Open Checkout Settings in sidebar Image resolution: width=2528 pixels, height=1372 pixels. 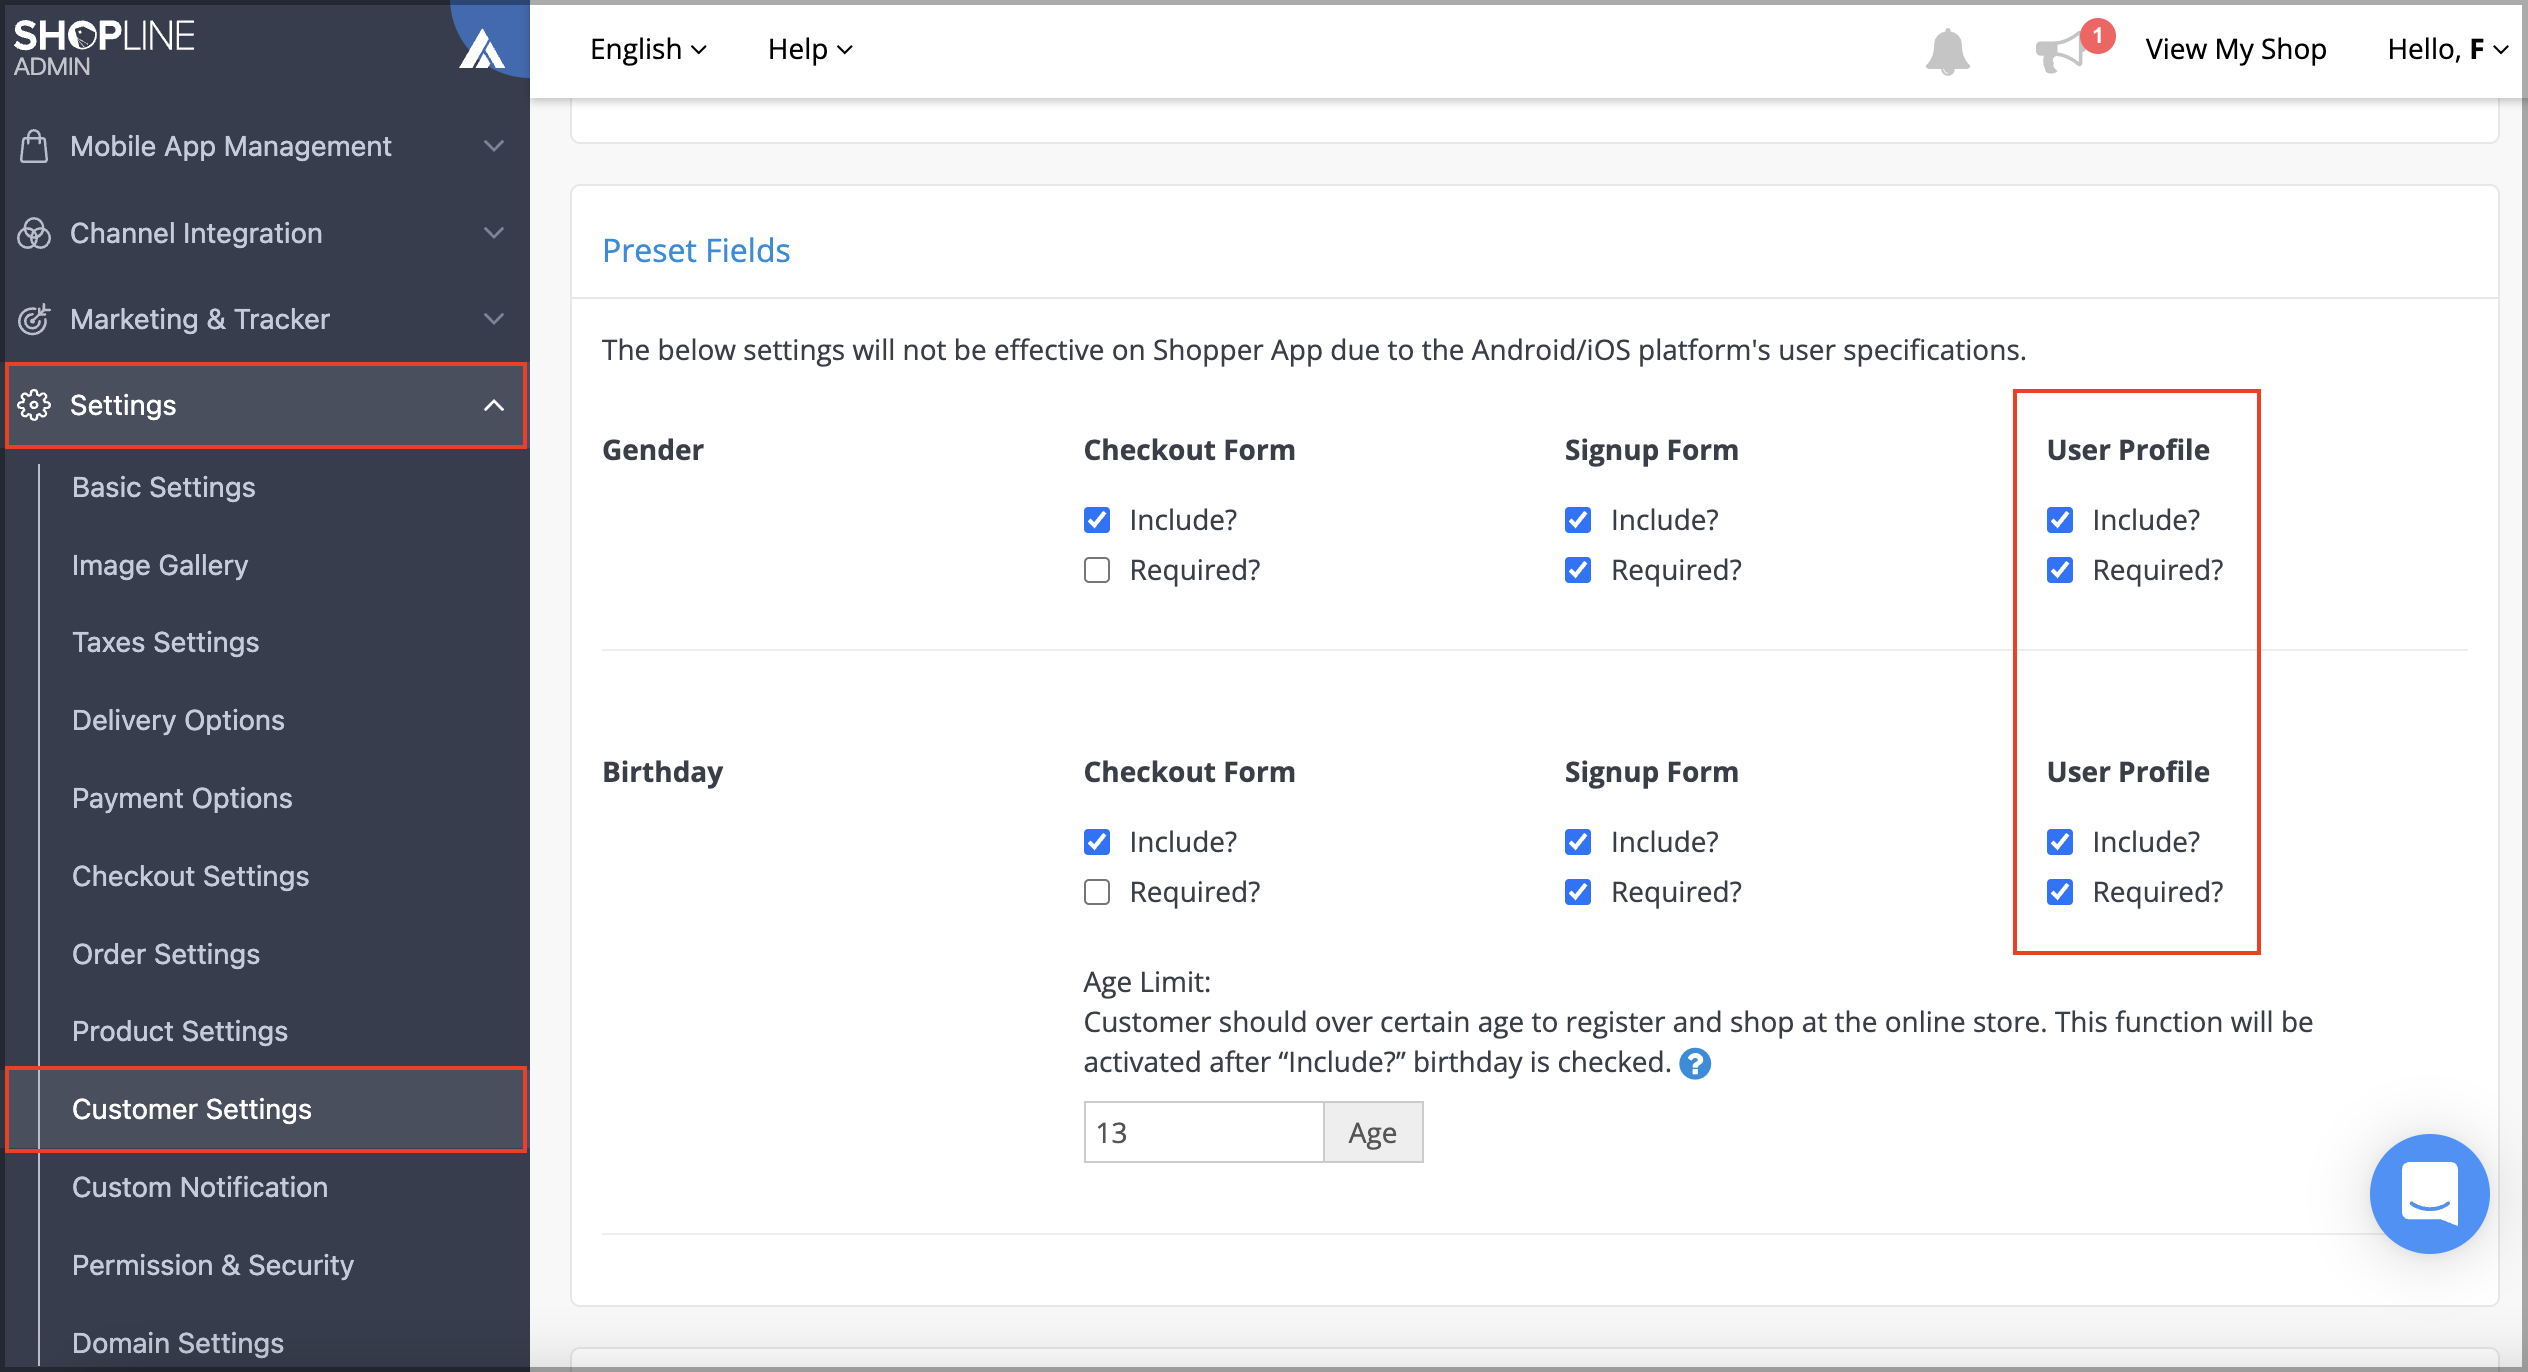tap(190, 876)
